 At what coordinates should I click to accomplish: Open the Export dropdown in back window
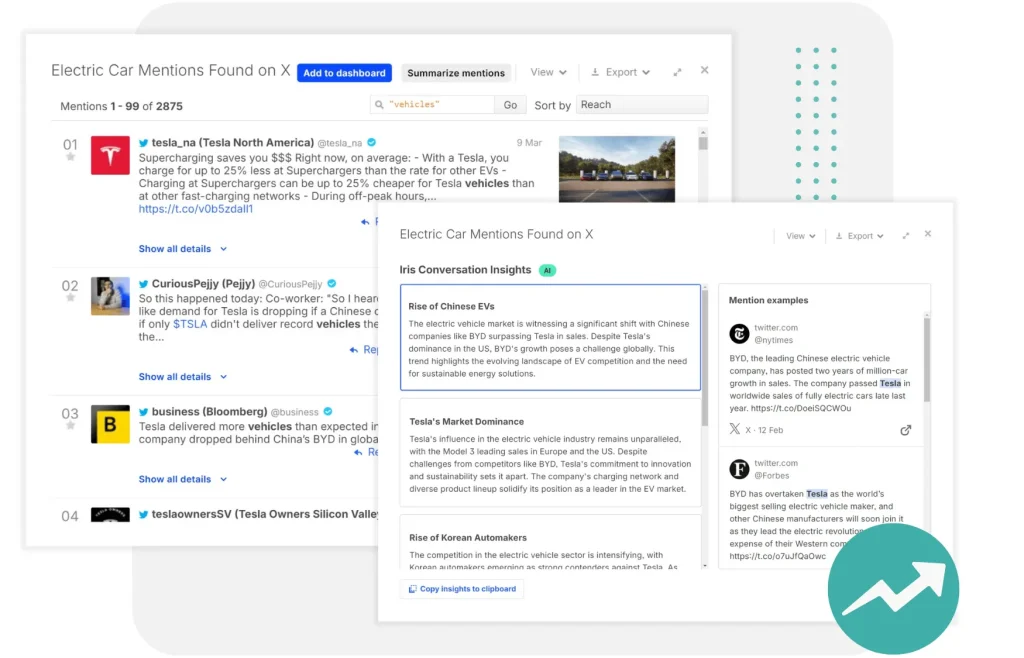coord(620,72)
